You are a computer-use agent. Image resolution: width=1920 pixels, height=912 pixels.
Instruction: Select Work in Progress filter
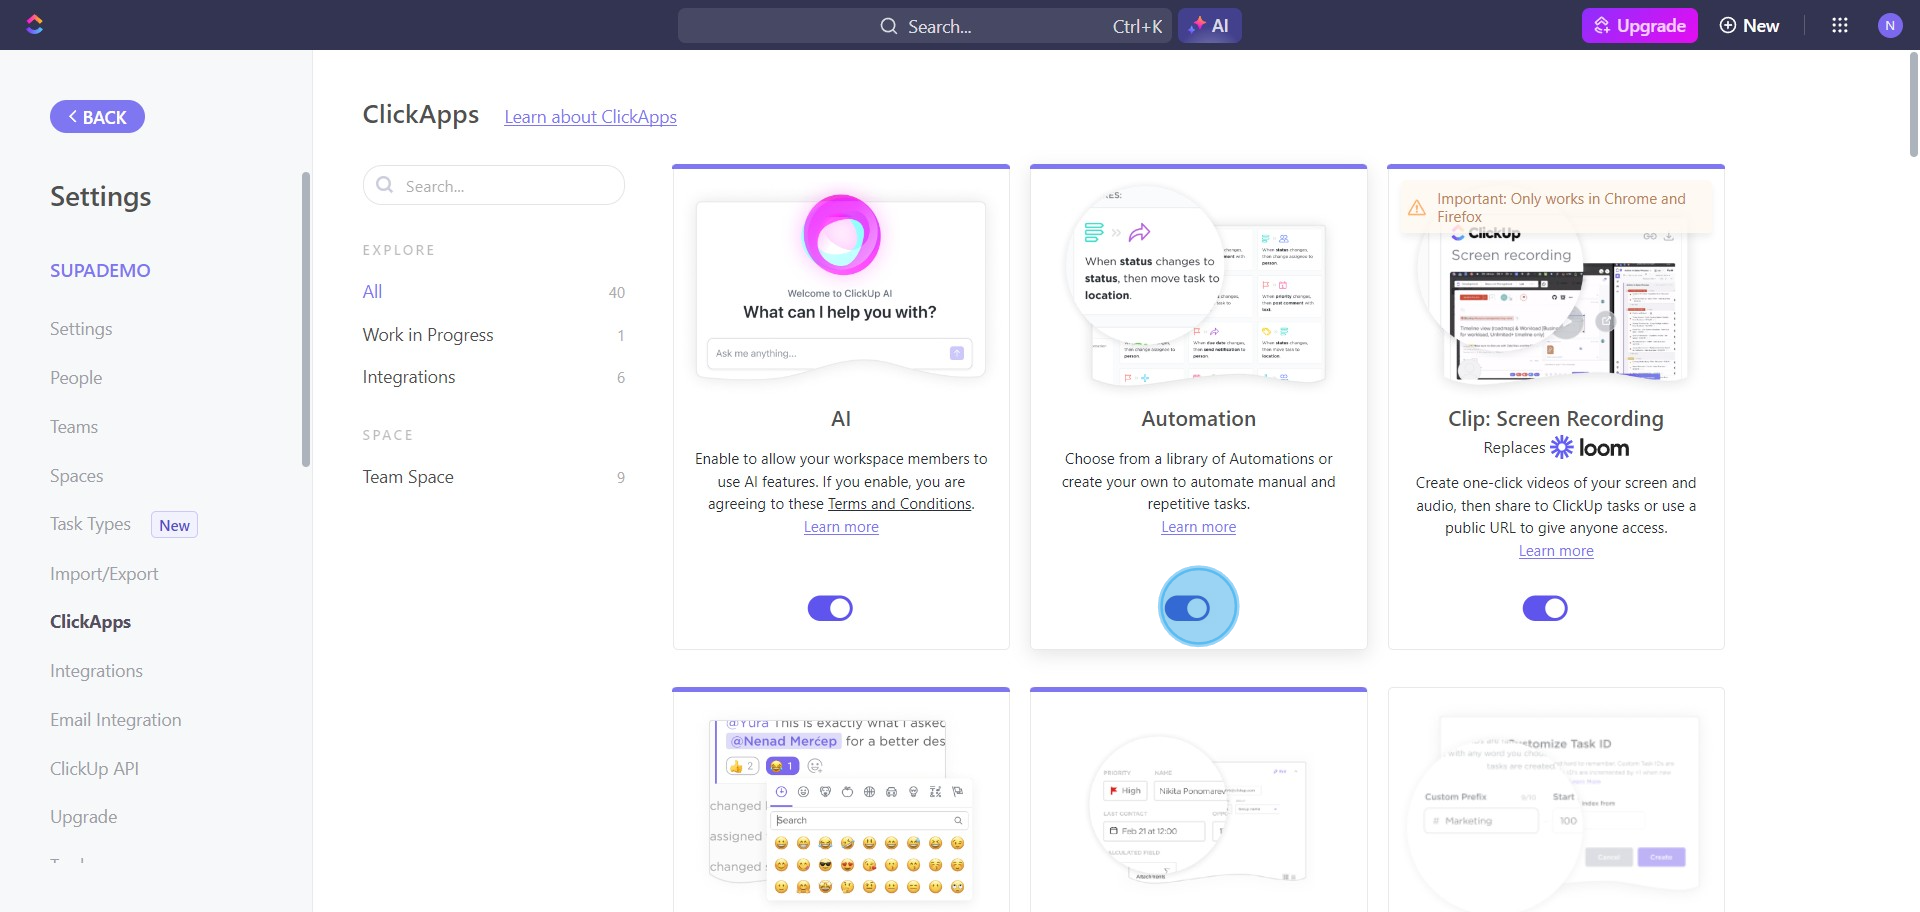click(428, 335)
